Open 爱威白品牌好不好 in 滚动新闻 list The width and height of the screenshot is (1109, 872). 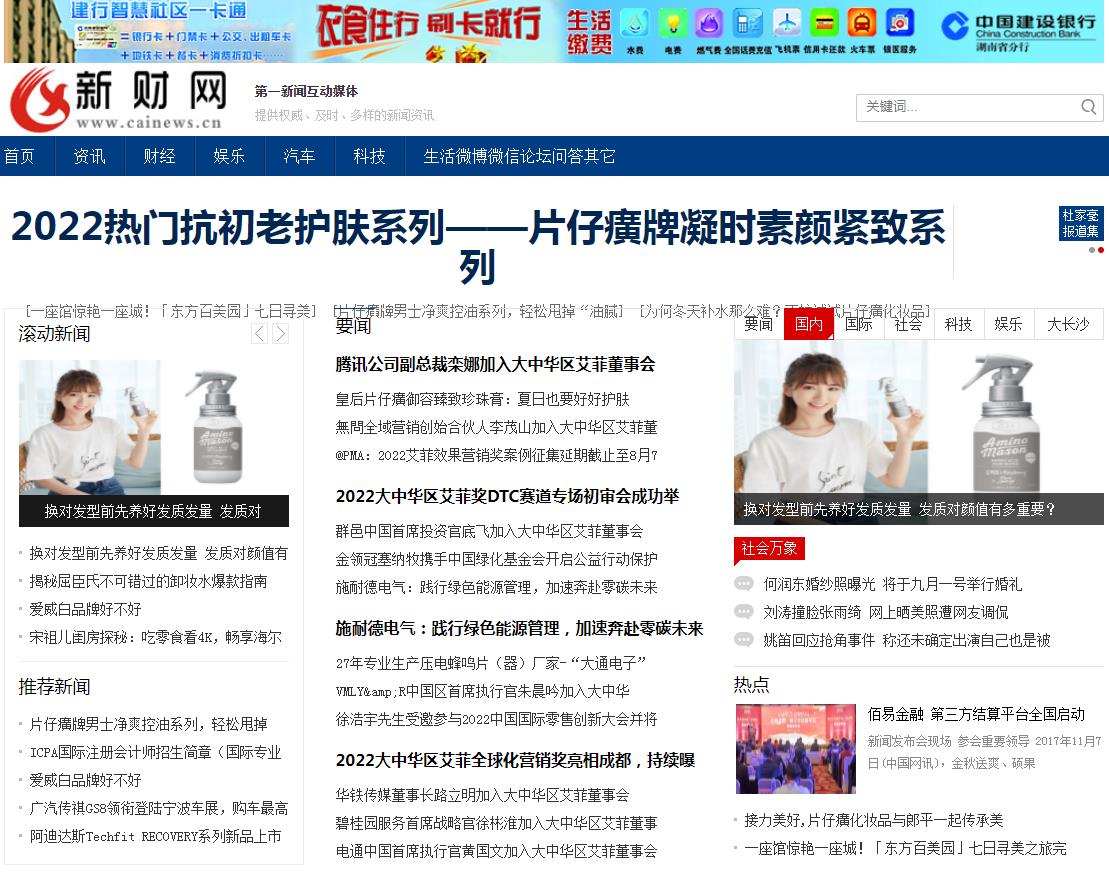[x=85, y=610]
